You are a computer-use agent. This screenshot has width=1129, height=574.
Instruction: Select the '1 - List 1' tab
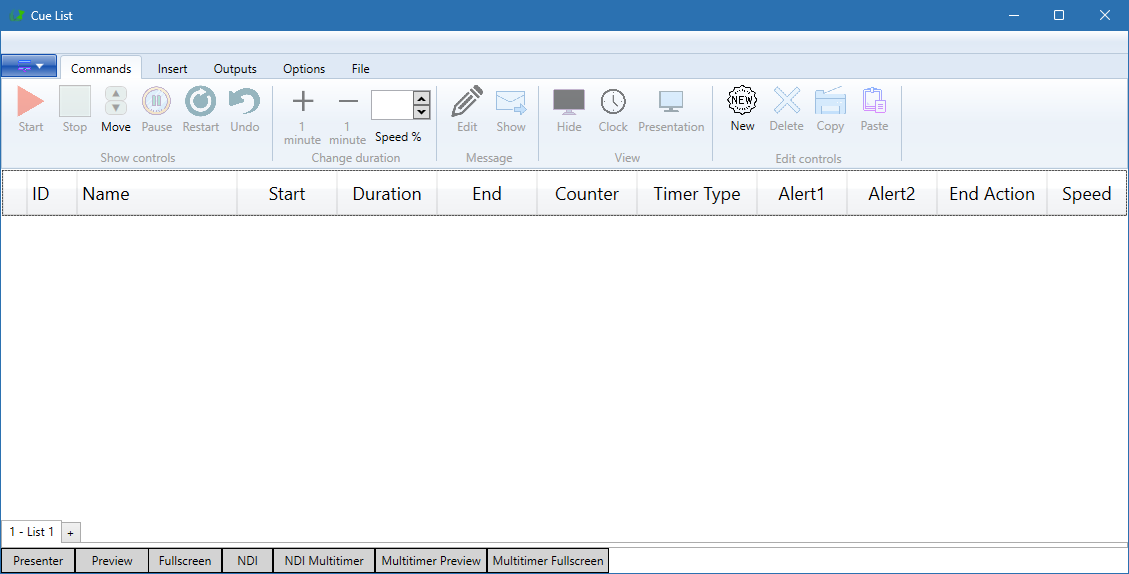32,532
